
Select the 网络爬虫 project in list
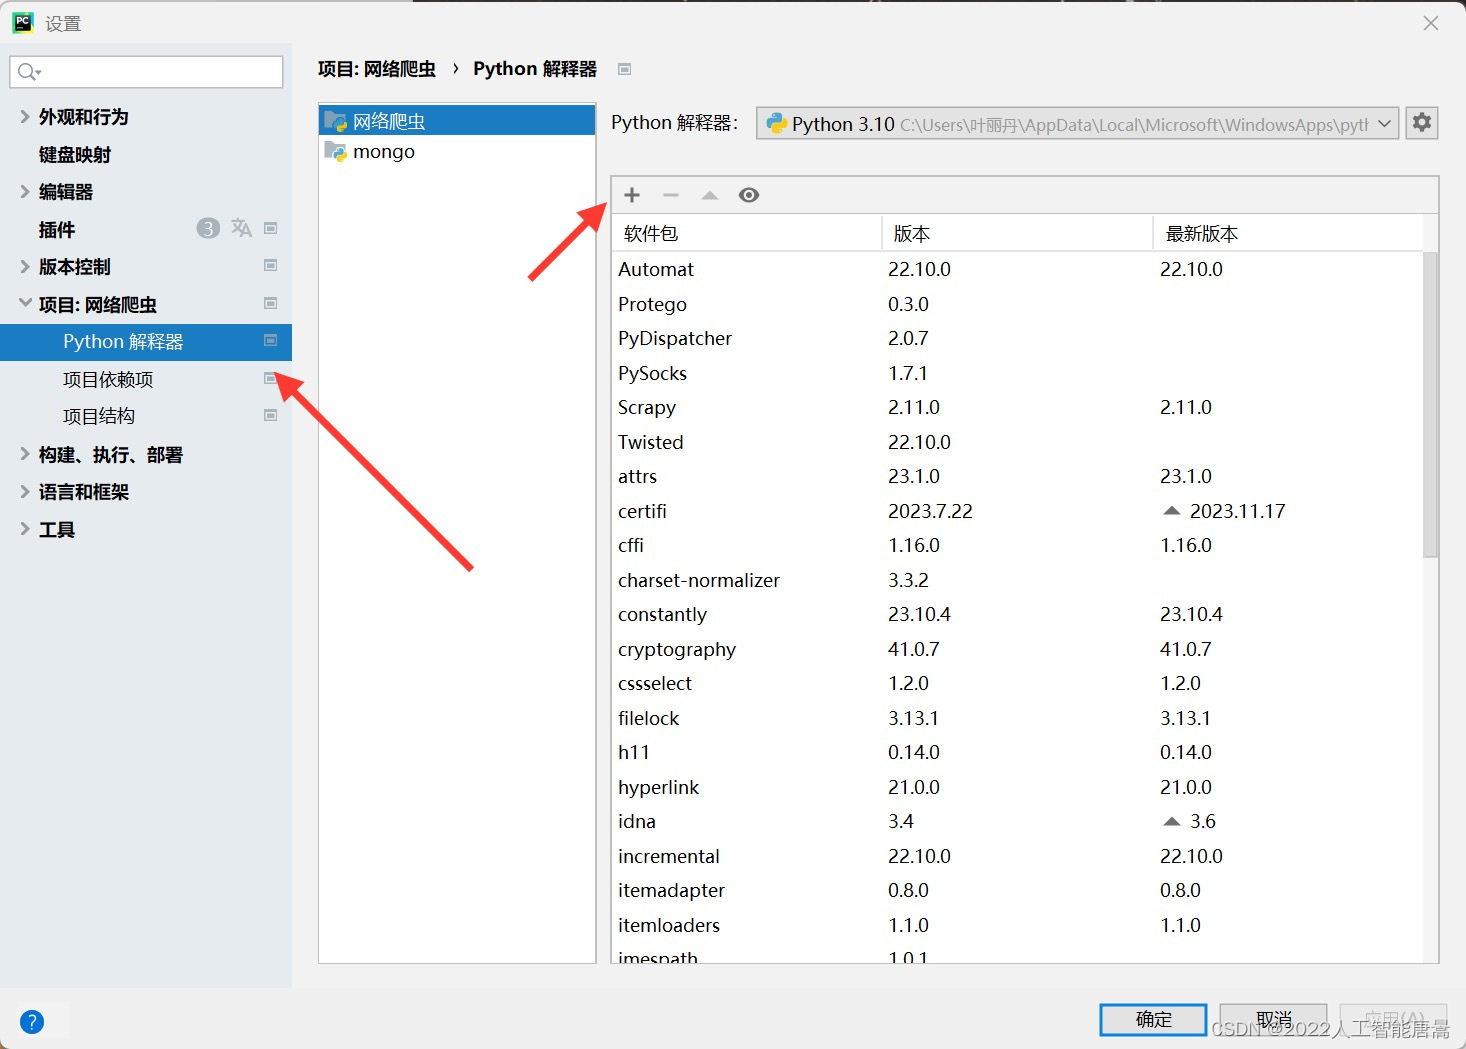tap(457, 121)
